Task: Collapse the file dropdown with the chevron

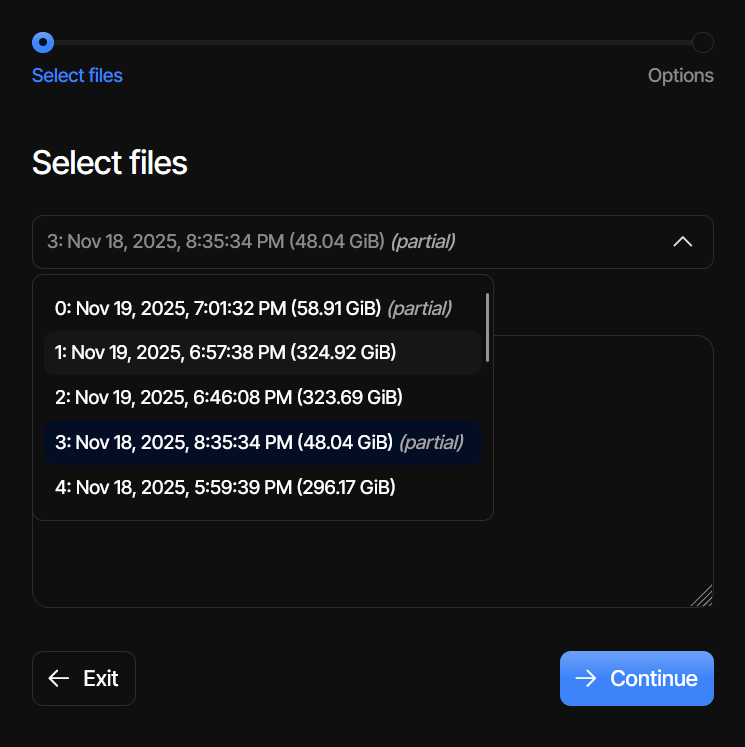Action: [x=683, y=242]
